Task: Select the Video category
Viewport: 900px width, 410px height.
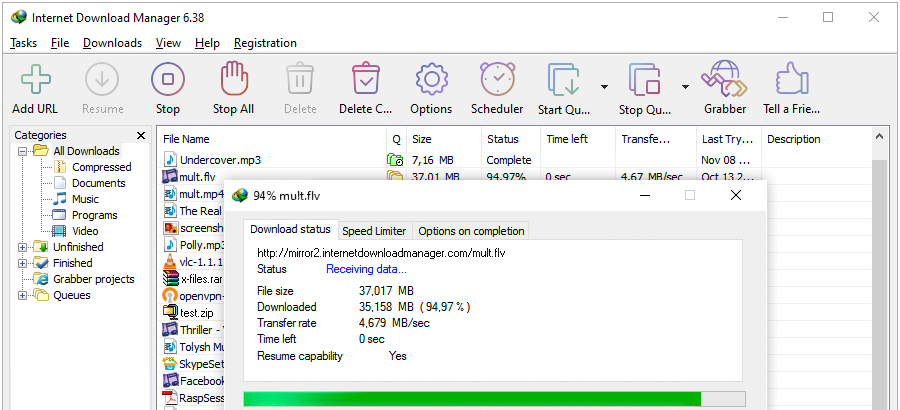Action: pos(85,231)
